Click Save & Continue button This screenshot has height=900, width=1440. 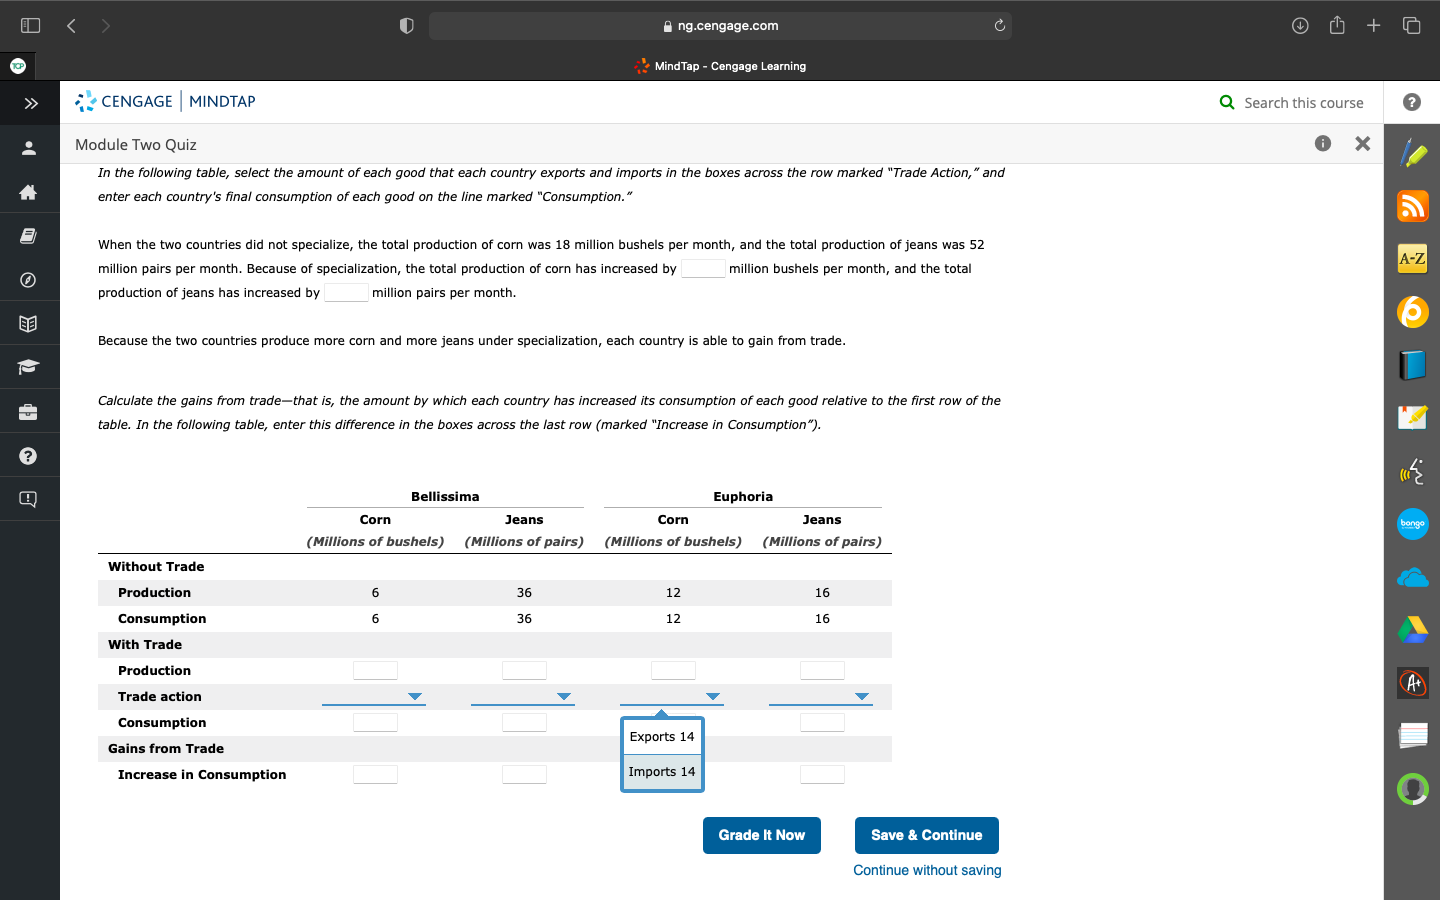point(927,835)
